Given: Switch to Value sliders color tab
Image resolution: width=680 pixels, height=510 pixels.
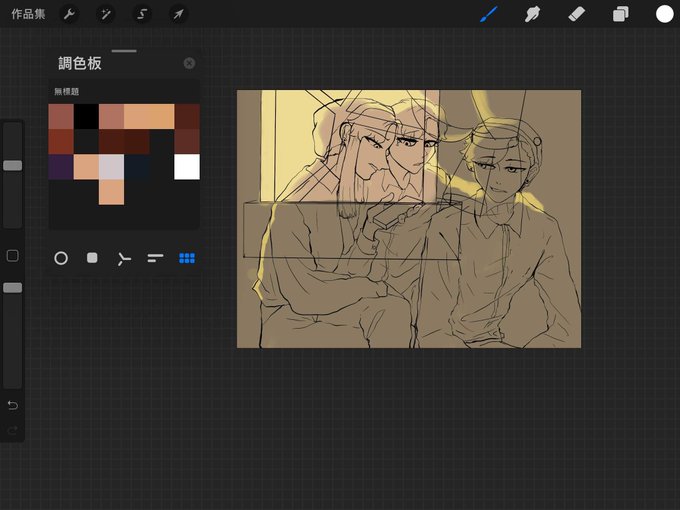Looking at the screenshot, I should pos(155,258).
